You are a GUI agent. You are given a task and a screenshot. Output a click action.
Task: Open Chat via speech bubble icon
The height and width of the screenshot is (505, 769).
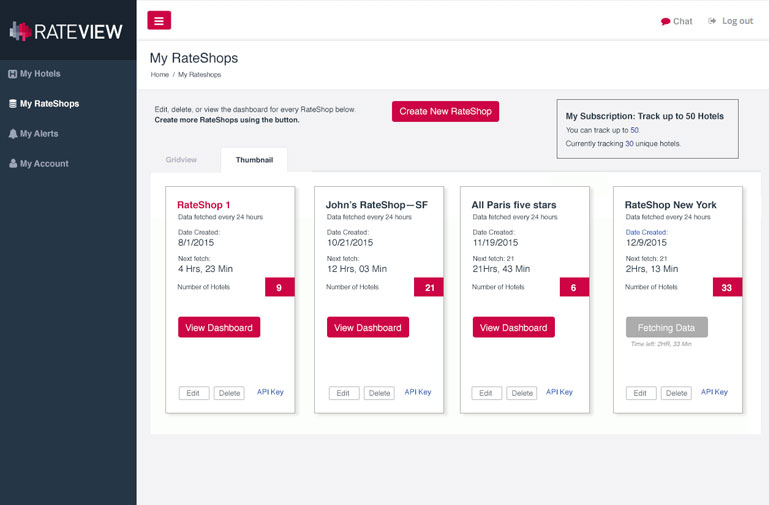[x=666, y=21]
